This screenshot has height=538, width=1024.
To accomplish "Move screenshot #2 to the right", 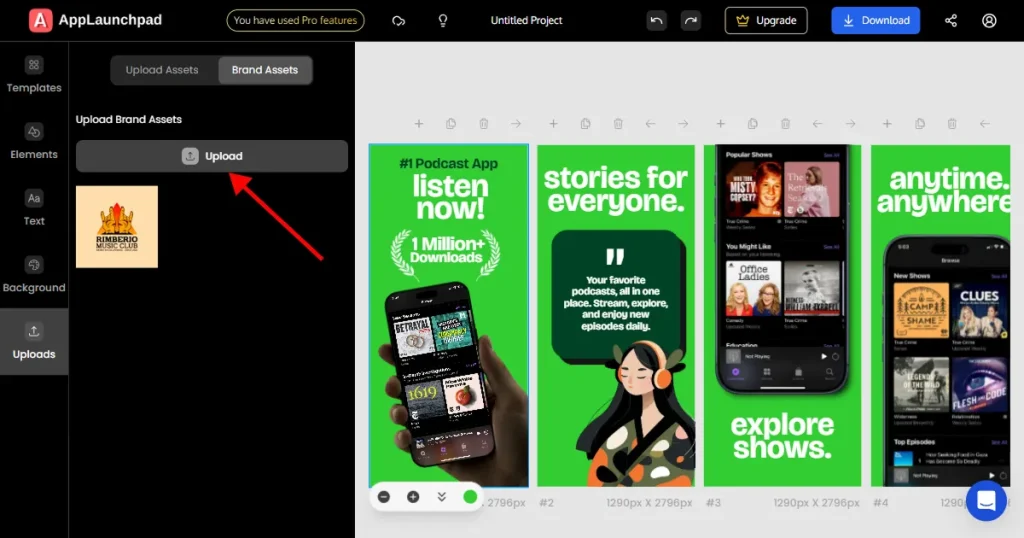I will tap(683, 123).
